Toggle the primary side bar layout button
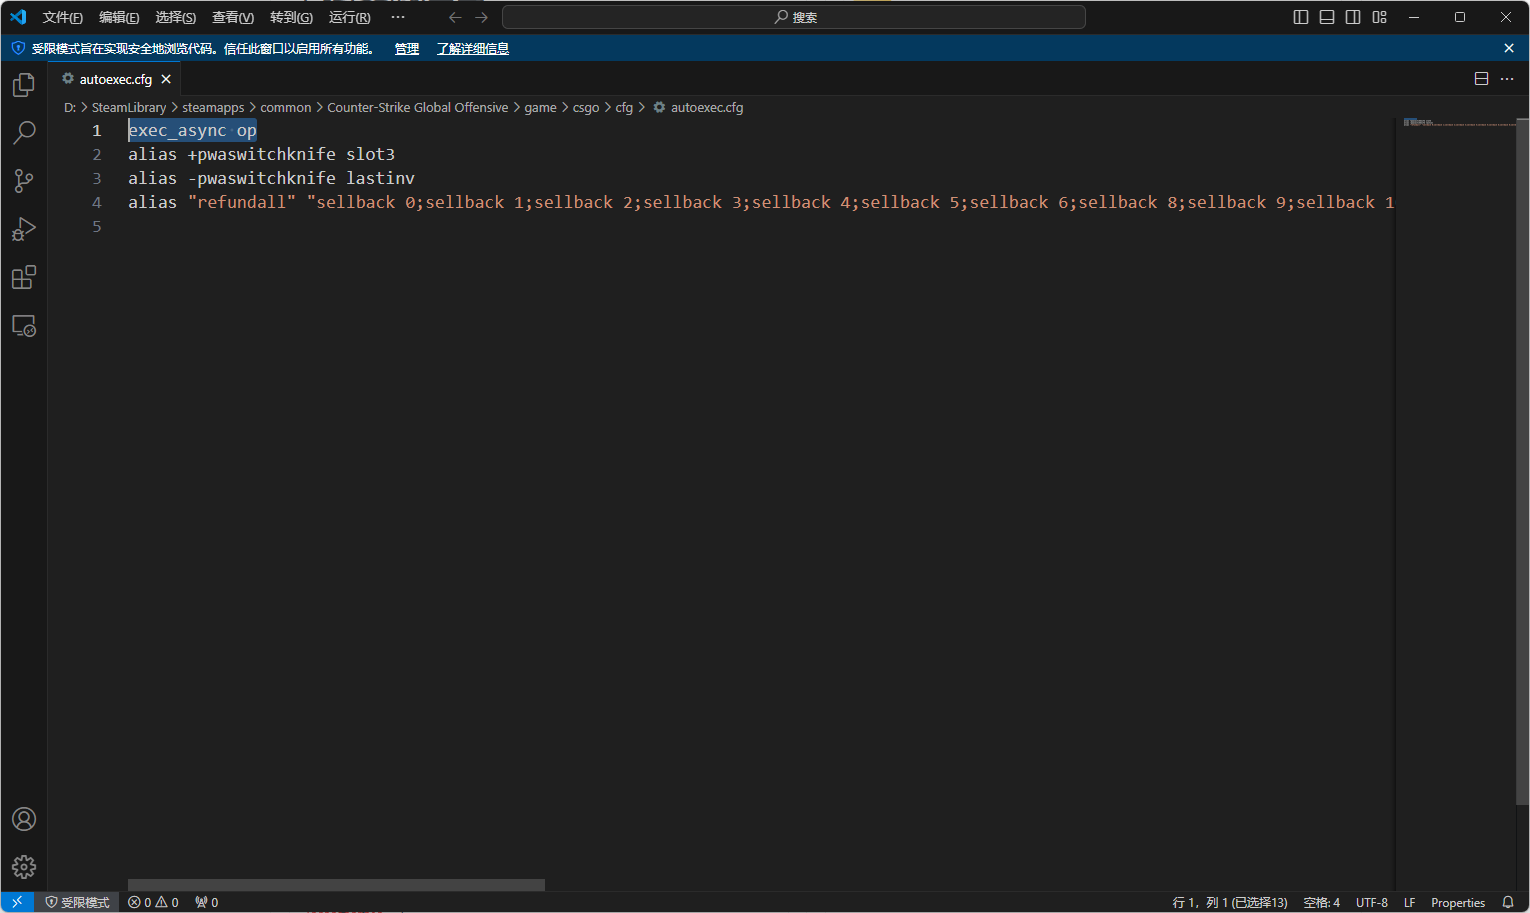1530x913 pixels. (1300, 17)
